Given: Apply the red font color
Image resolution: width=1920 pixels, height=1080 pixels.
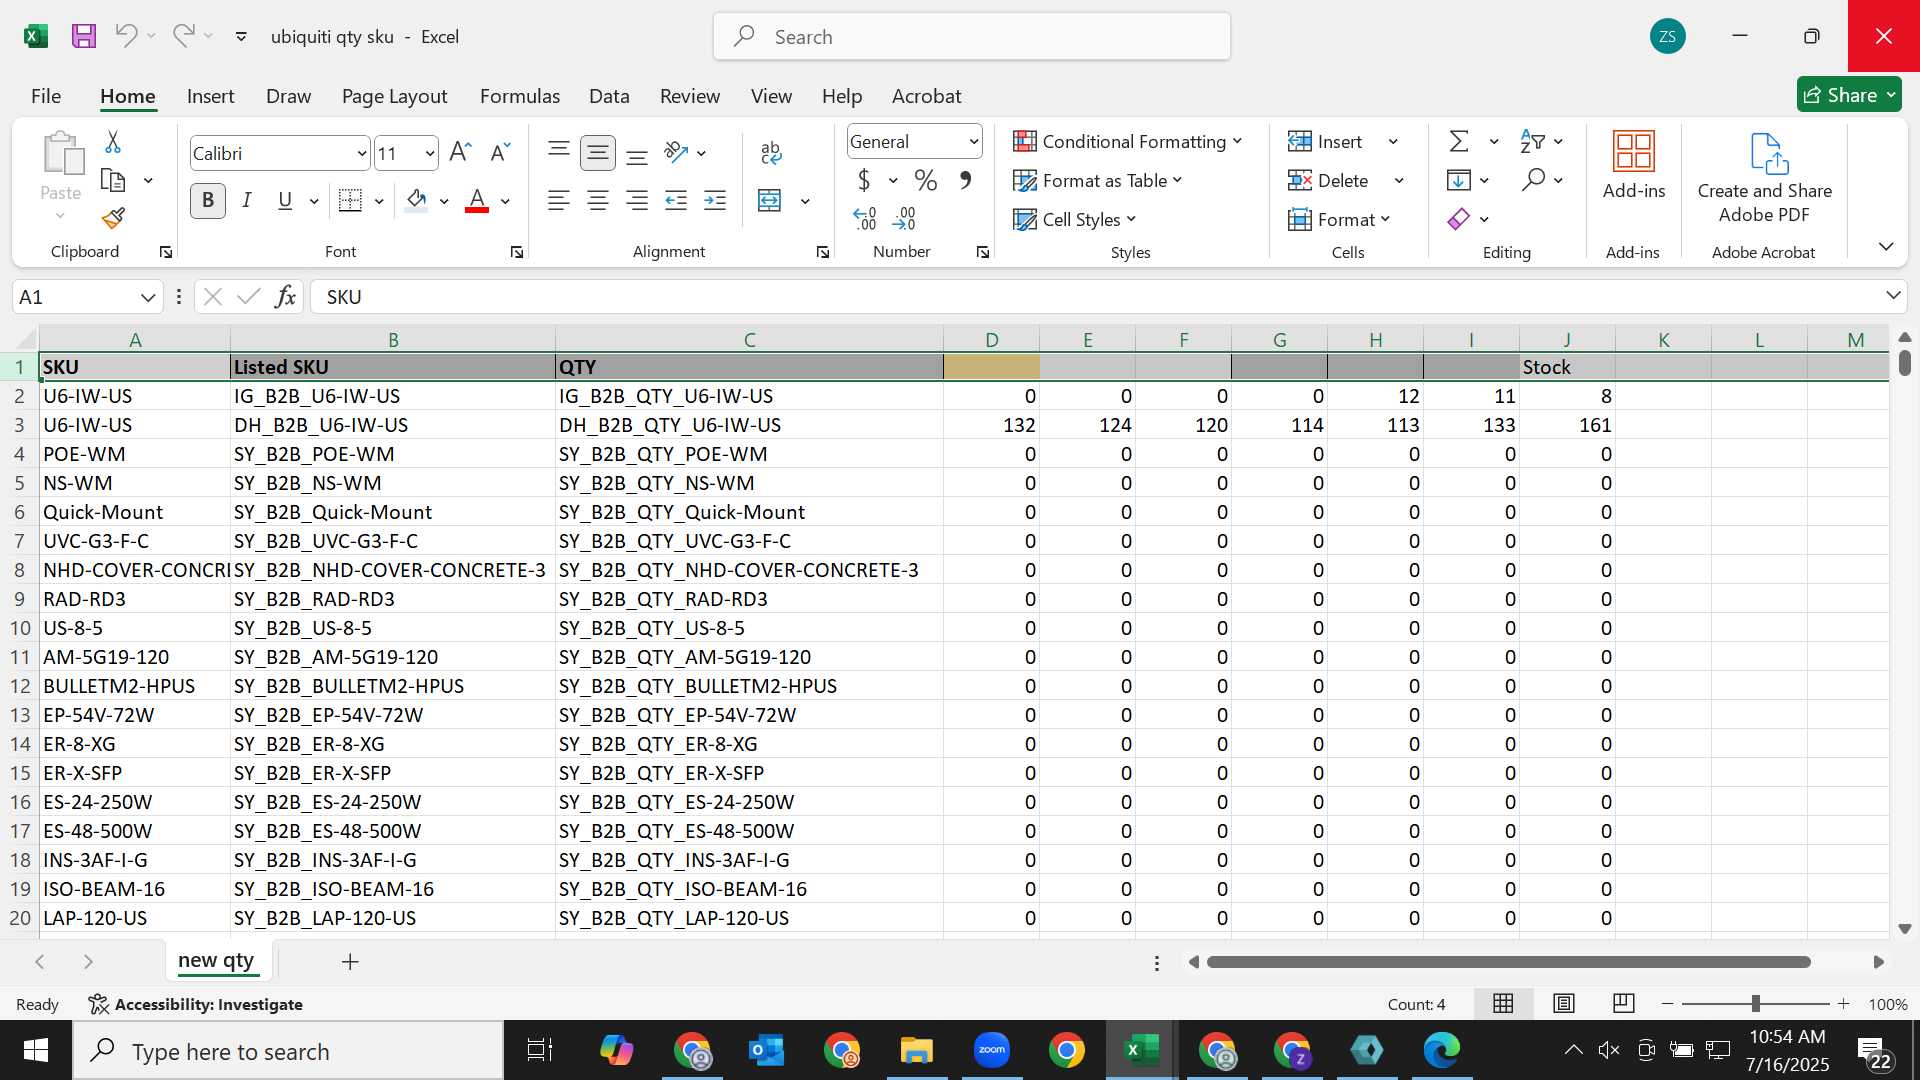Looking at the screenshot, I should [x=477, y=201].
